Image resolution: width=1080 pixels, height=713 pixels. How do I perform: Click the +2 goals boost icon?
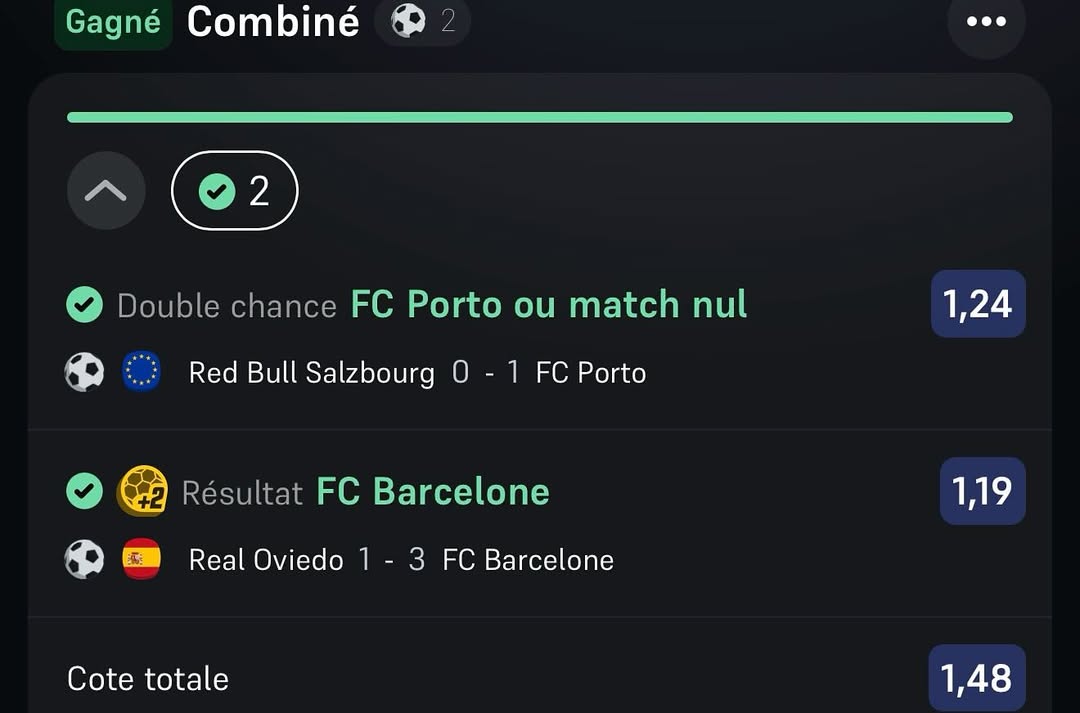[x=142, y=491]
